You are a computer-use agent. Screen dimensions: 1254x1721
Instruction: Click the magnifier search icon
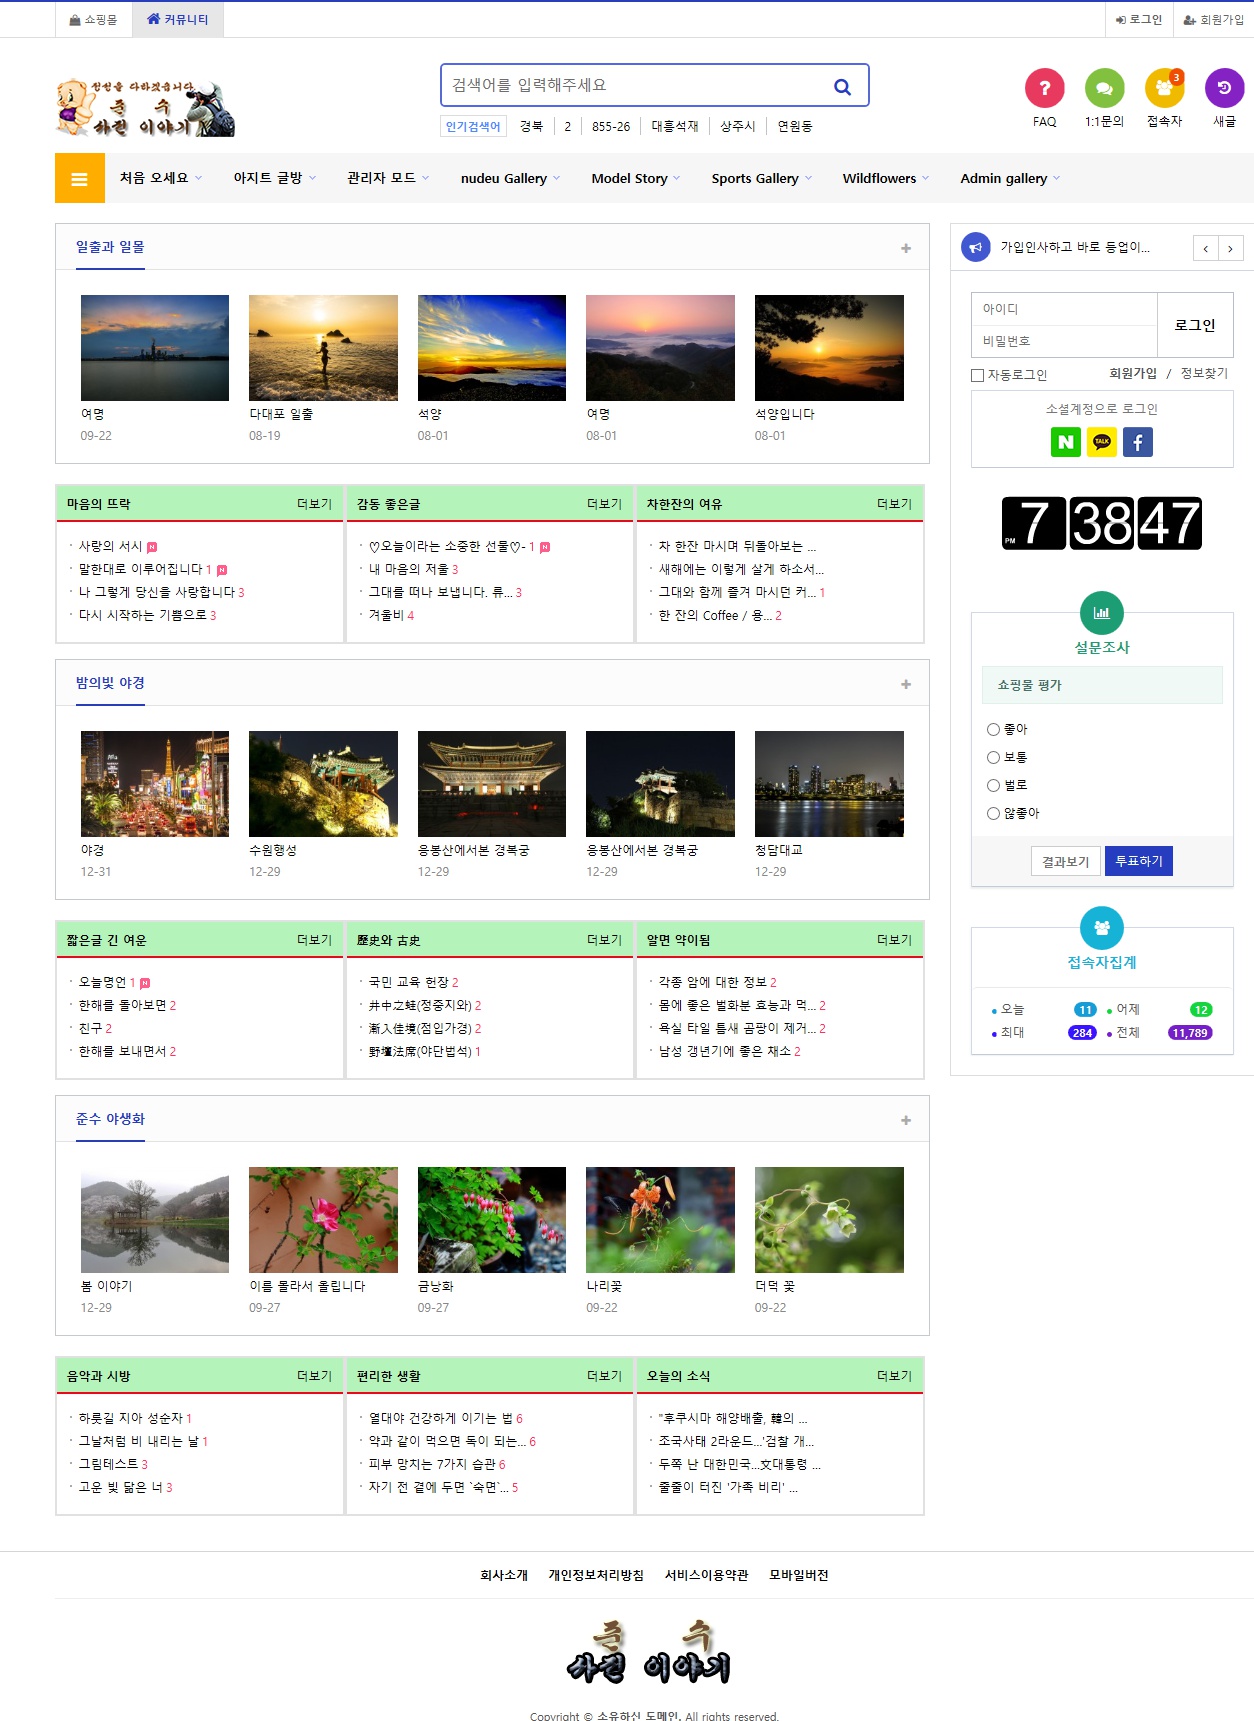842,87
